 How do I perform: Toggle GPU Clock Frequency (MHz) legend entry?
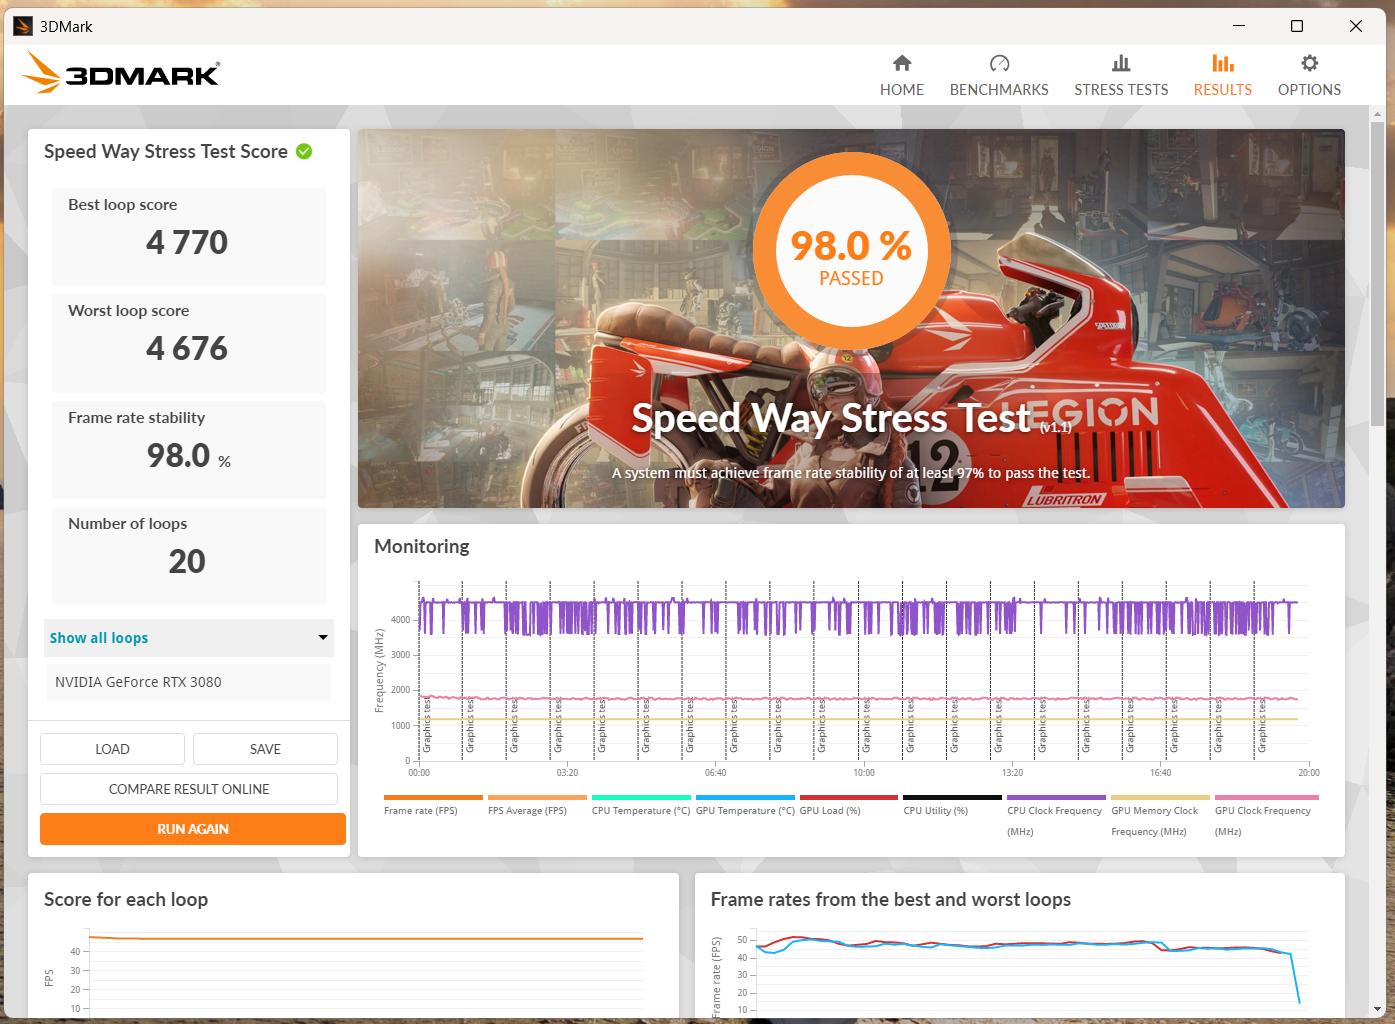coord(1265,817)
